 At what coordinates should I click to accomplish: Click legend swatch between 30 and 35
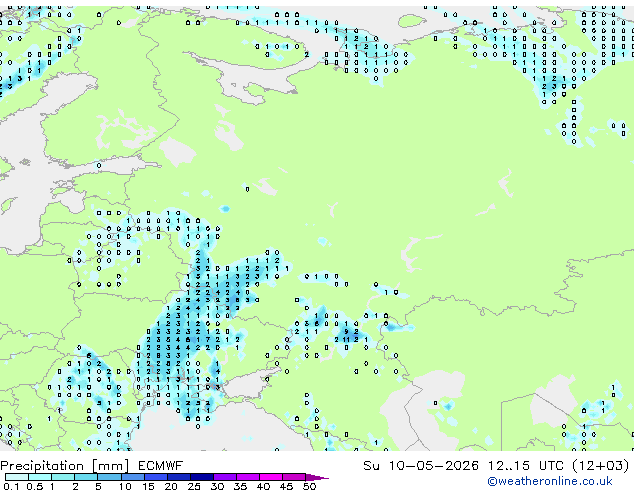tap(225, 477)
